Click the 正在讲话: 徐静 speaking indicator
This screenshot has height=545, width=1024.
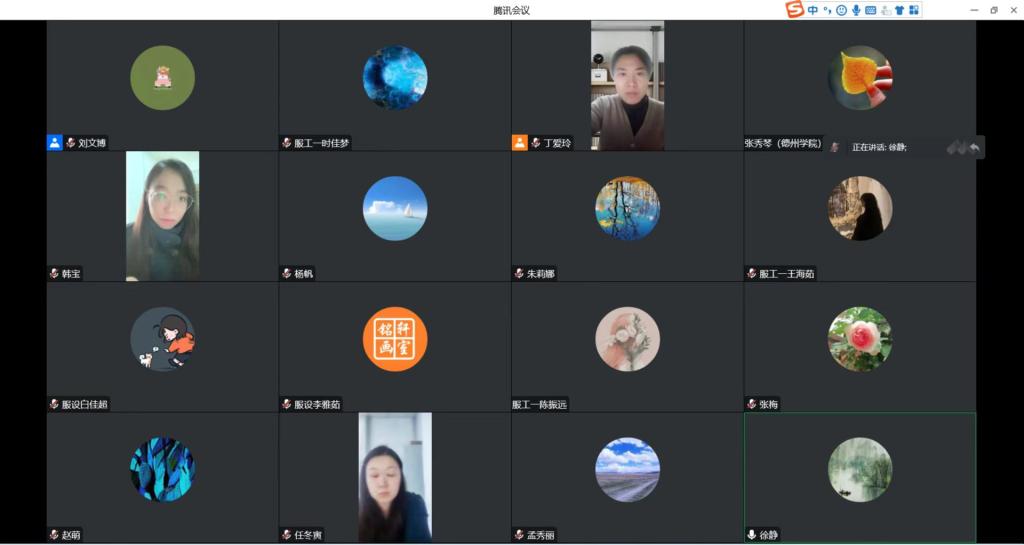[x=879, y=147]
